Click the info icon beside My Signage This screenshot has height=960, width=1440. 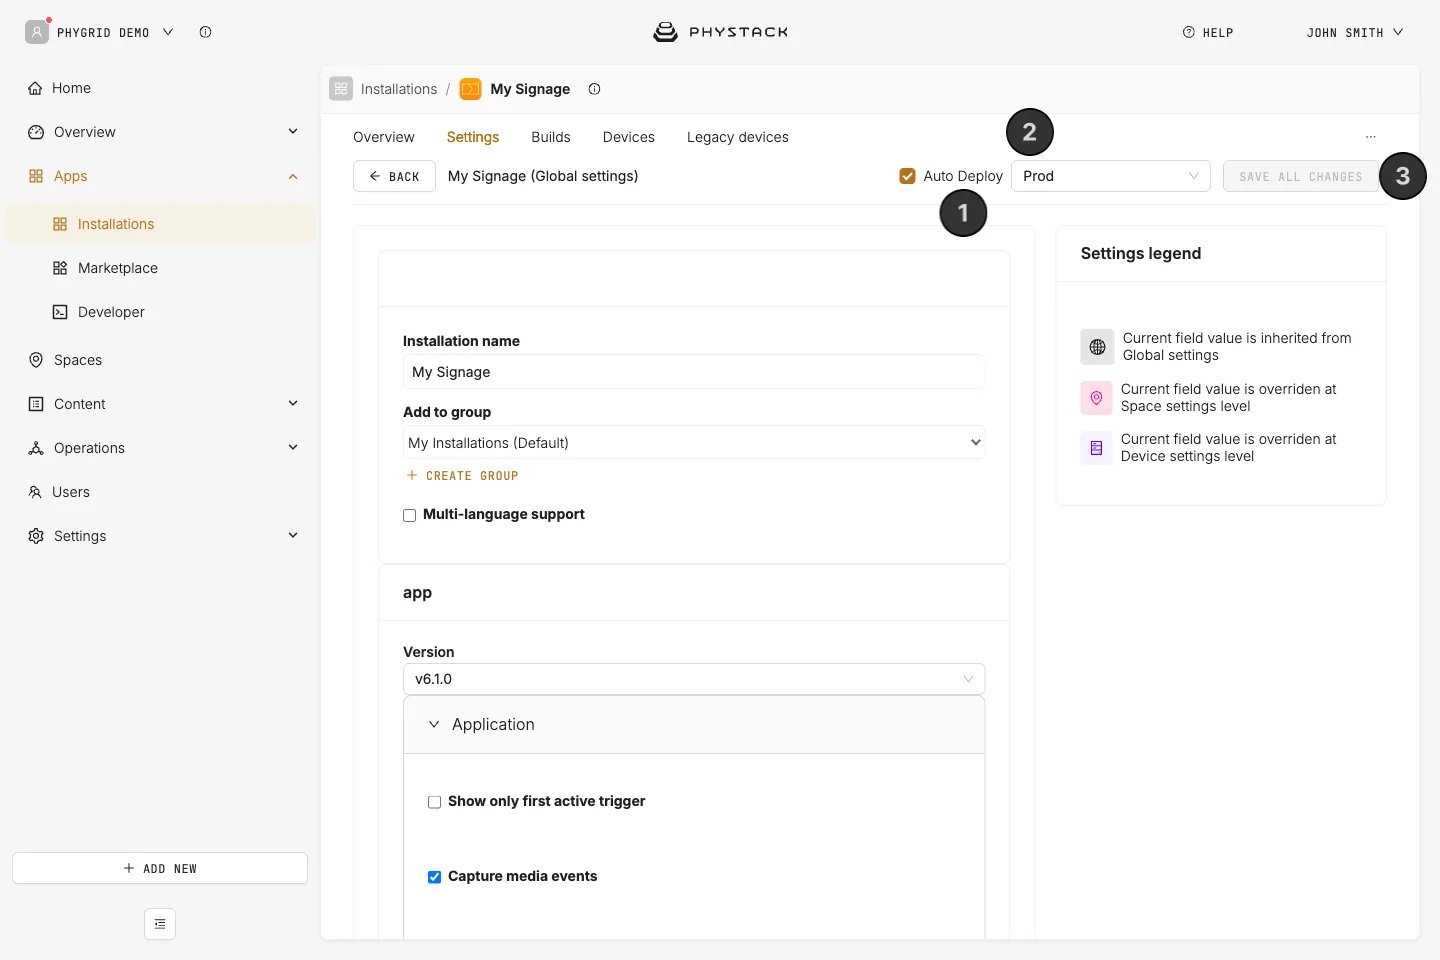click(x=594, y=89)
